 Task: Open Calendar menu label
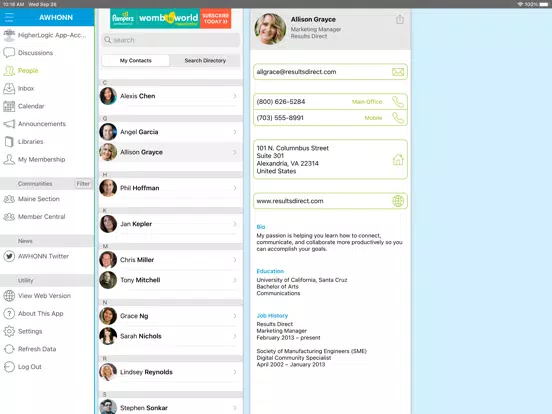coord(31,106)
